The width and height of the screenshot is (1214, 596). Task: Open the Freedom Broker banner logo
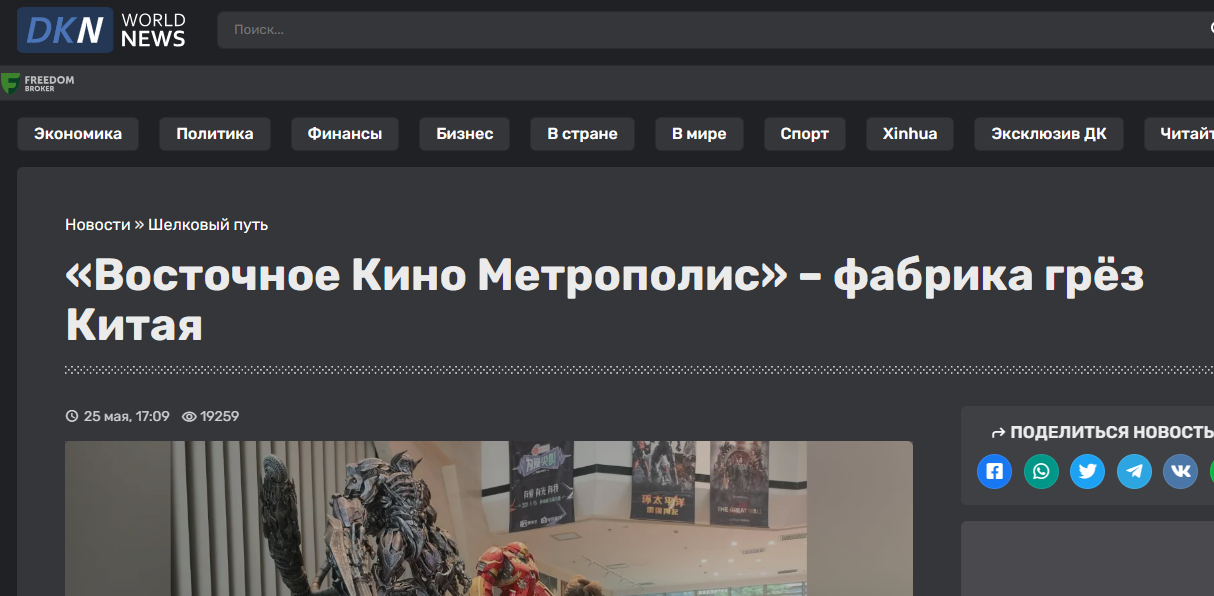click(38, 83)
